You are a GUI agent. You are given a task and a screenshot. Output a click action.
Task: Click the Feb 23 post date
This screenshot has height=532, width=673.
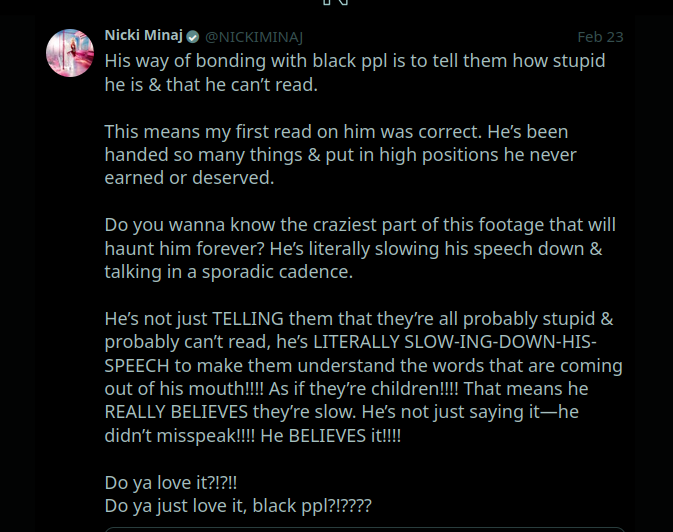pyautogui.click(x=600, y=37)
